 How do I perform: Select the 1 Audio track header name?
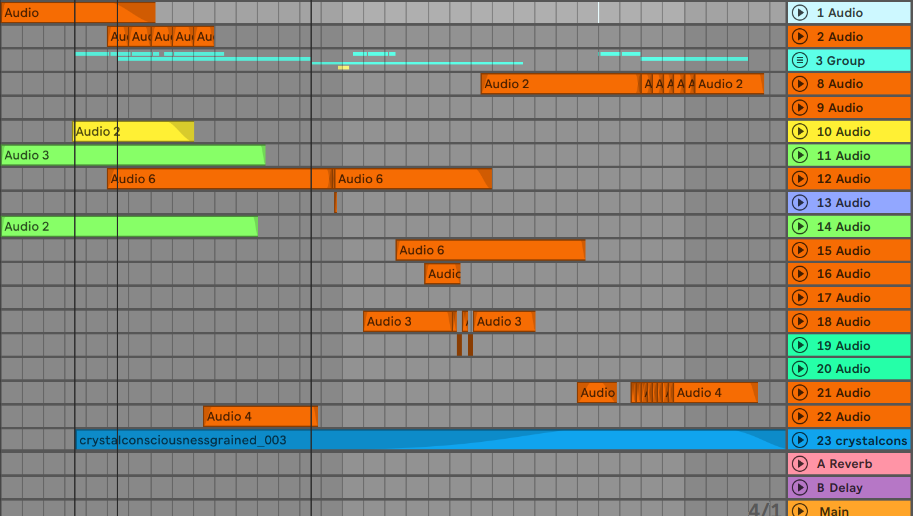(x=840, y=12)
